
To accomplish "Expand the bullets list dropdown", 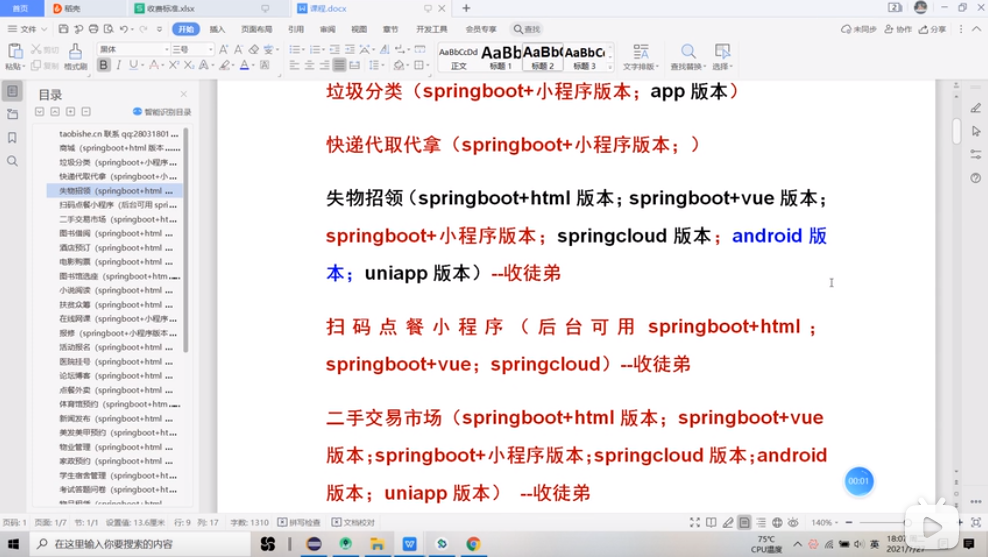I will [x=304, y=50].
